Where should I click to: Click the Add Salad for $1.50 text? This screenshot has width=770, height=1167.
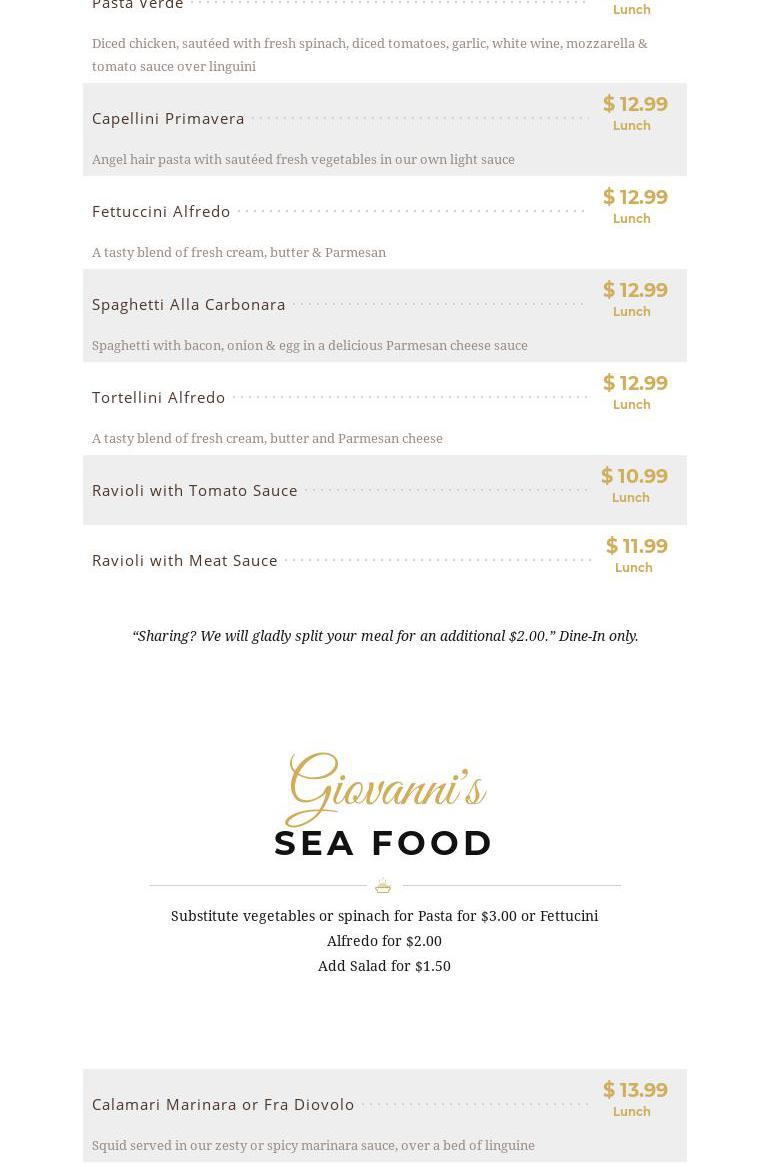click(384, 966)
